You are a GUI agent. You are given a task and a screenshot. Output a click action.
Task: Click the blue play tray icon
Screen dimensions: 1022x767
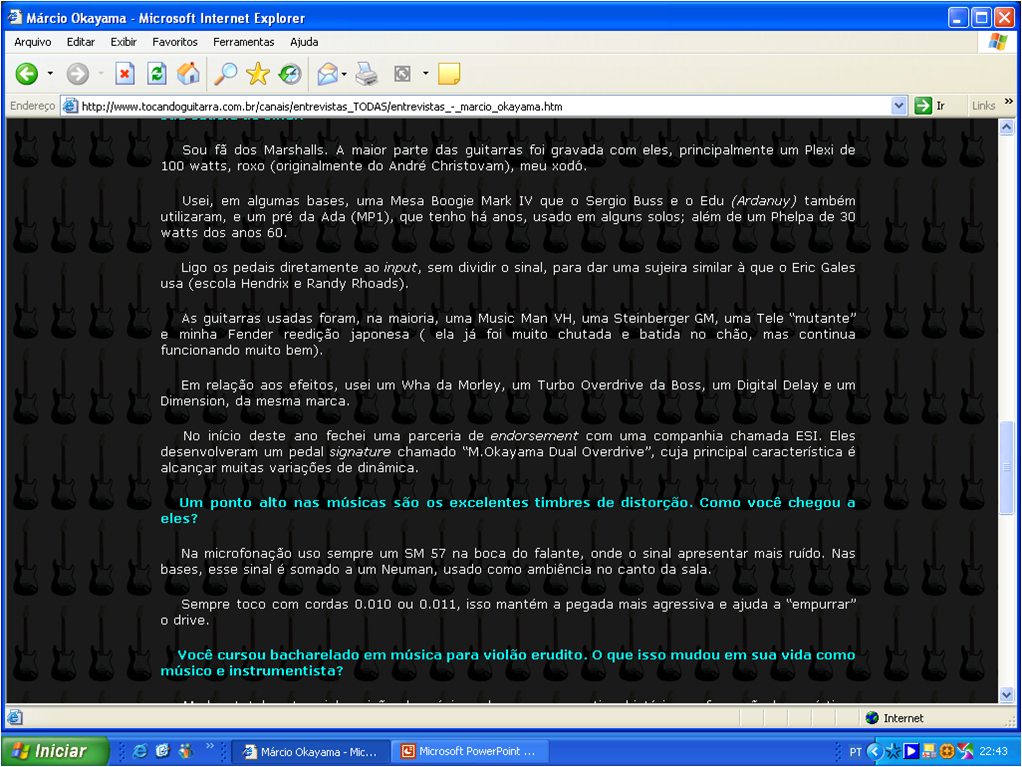click(x=911, y=752)
